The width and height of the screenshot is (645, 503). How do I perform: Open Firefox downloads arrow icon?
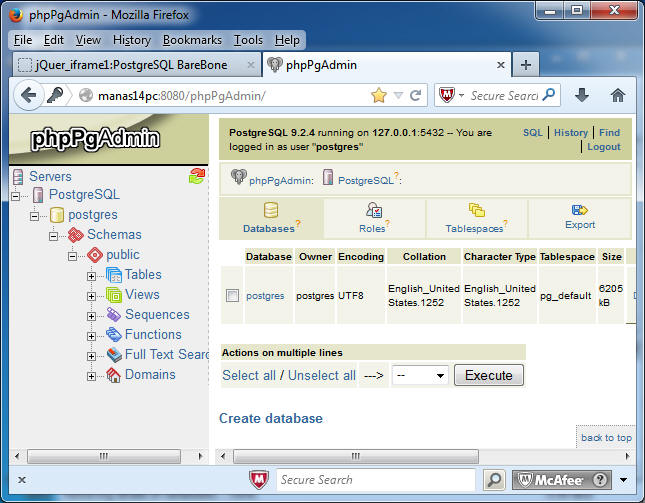click(x=582, y=95)
